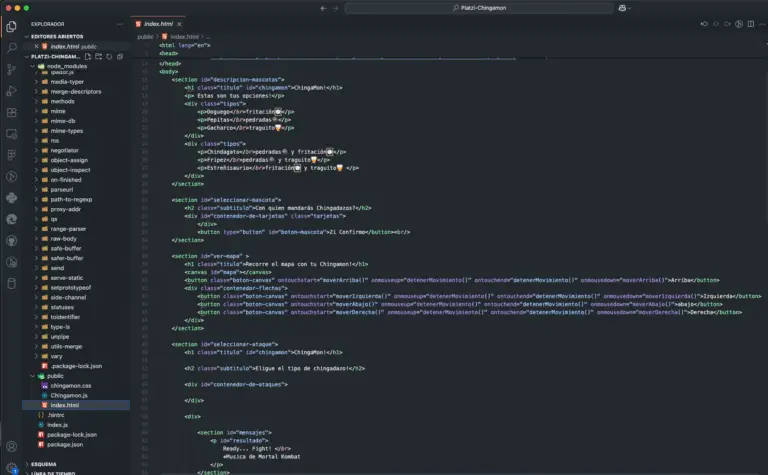Open the Run and Debug view
This screenshot has width=768, height=475.
11,90
